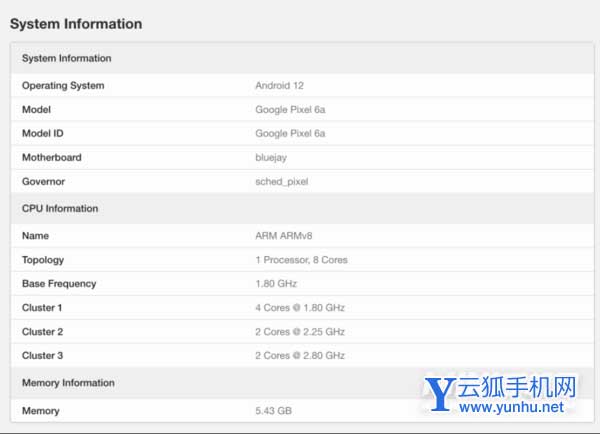The image size is (600, 434).
Task: Select the 'System Information' table header row
Action: click(302, 58)
